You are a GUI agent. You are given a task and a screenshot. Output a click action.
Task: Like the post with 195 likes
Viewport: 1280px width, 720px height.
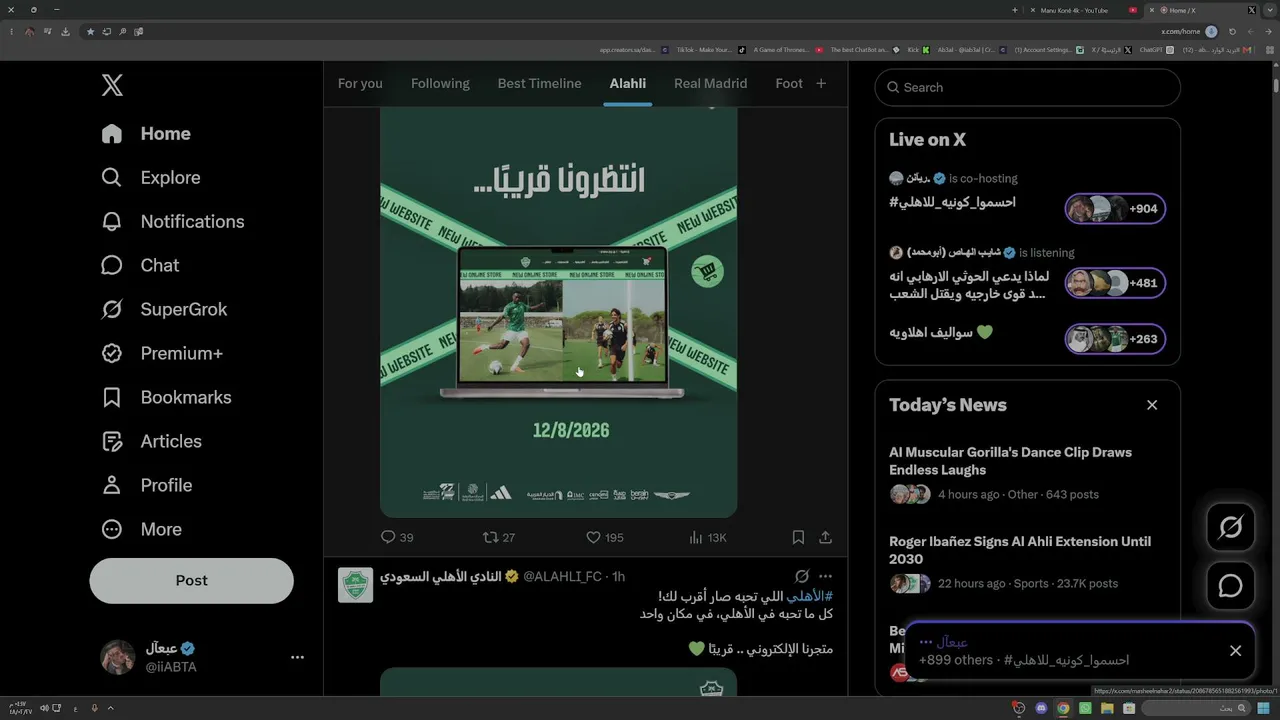[x=604, y=538]
